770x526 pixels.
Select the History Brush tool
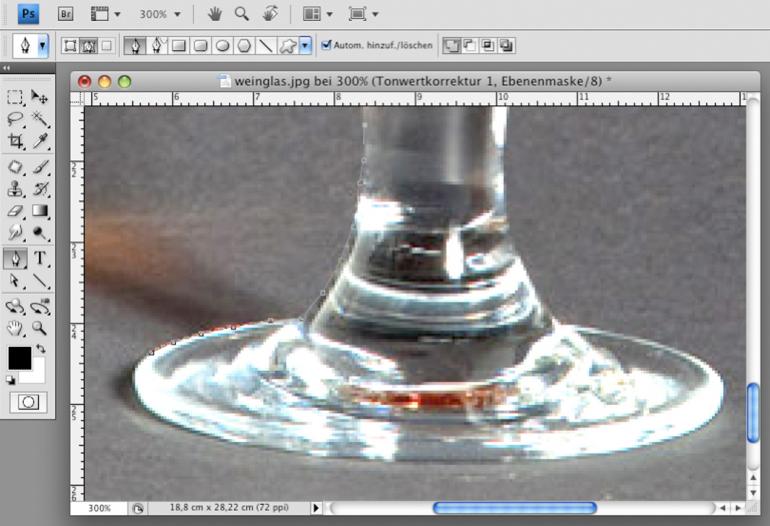40,189
